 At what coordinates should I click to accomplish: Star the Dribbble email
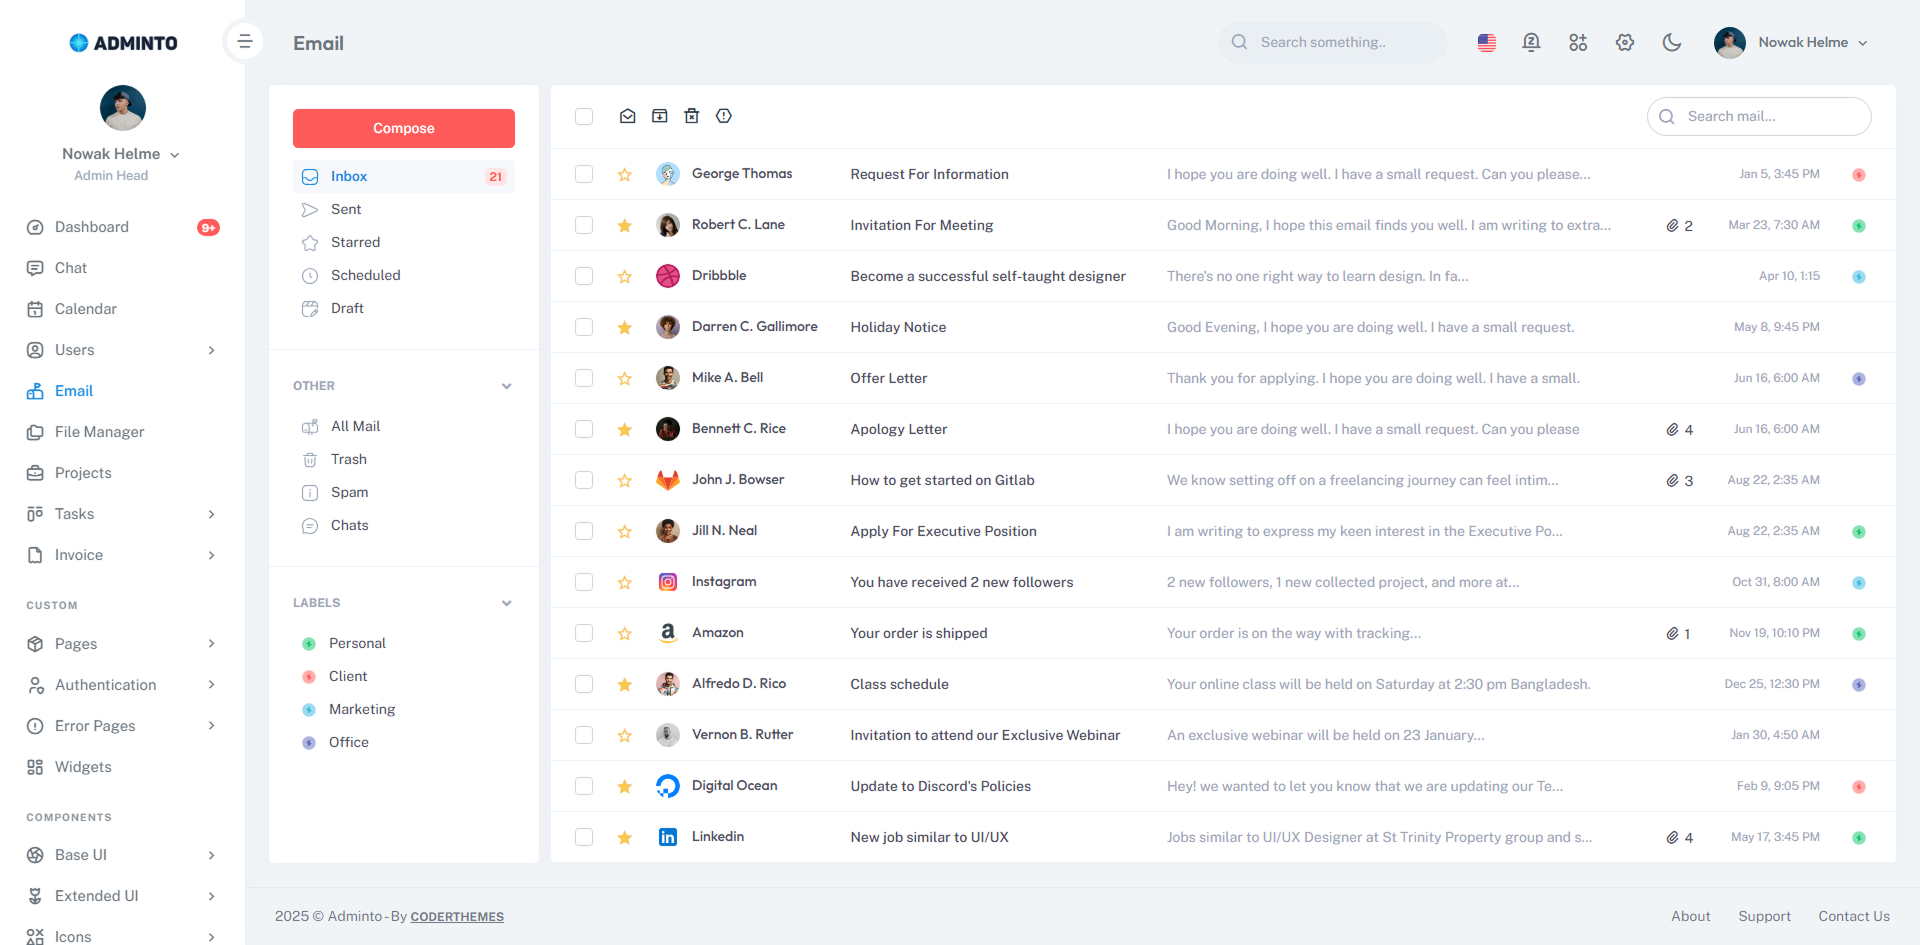tap(625, 275)
